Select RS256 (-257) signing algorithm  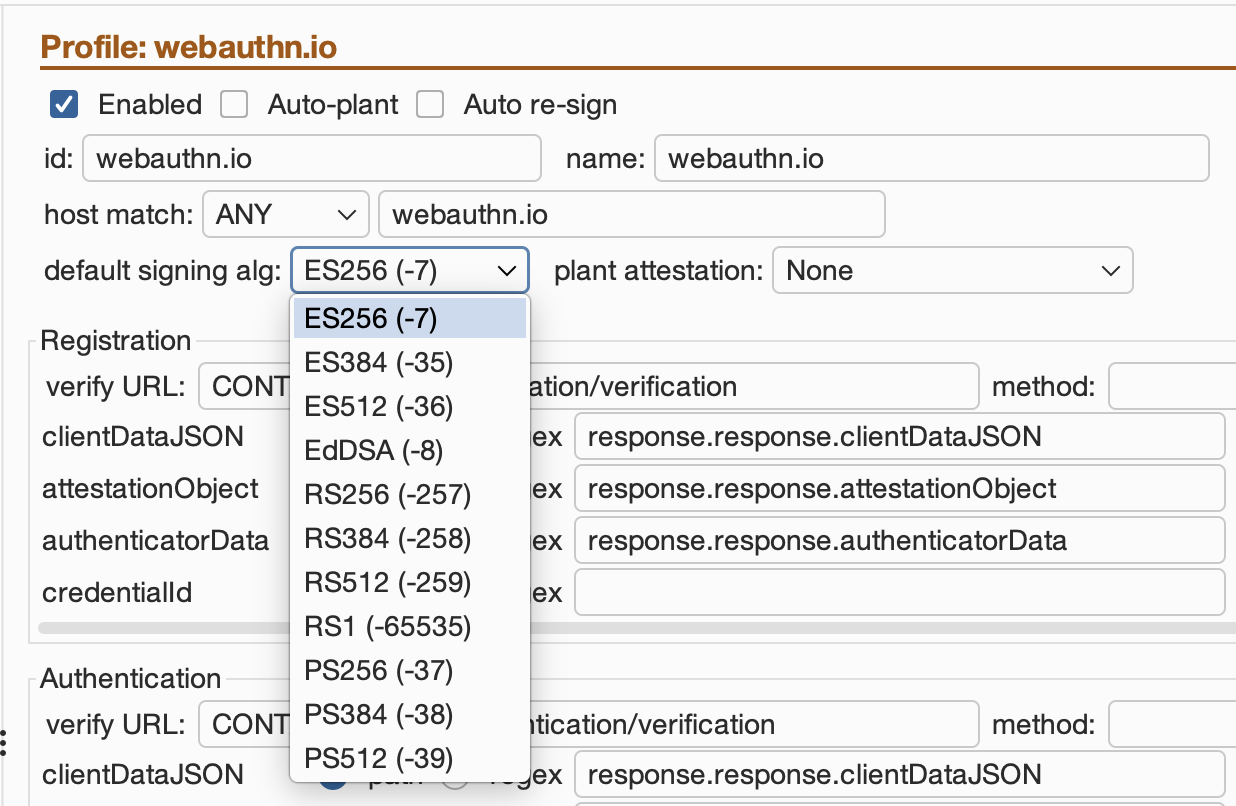coord(410,494)
